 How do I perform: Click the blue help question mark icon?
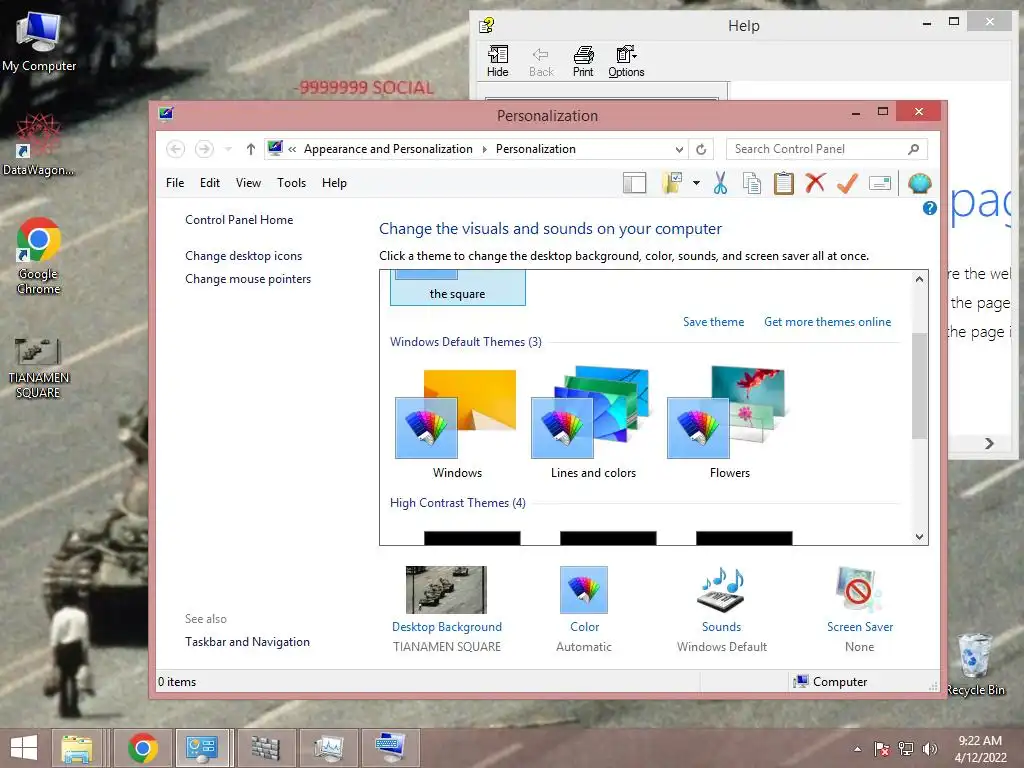[x=929, y=208]
